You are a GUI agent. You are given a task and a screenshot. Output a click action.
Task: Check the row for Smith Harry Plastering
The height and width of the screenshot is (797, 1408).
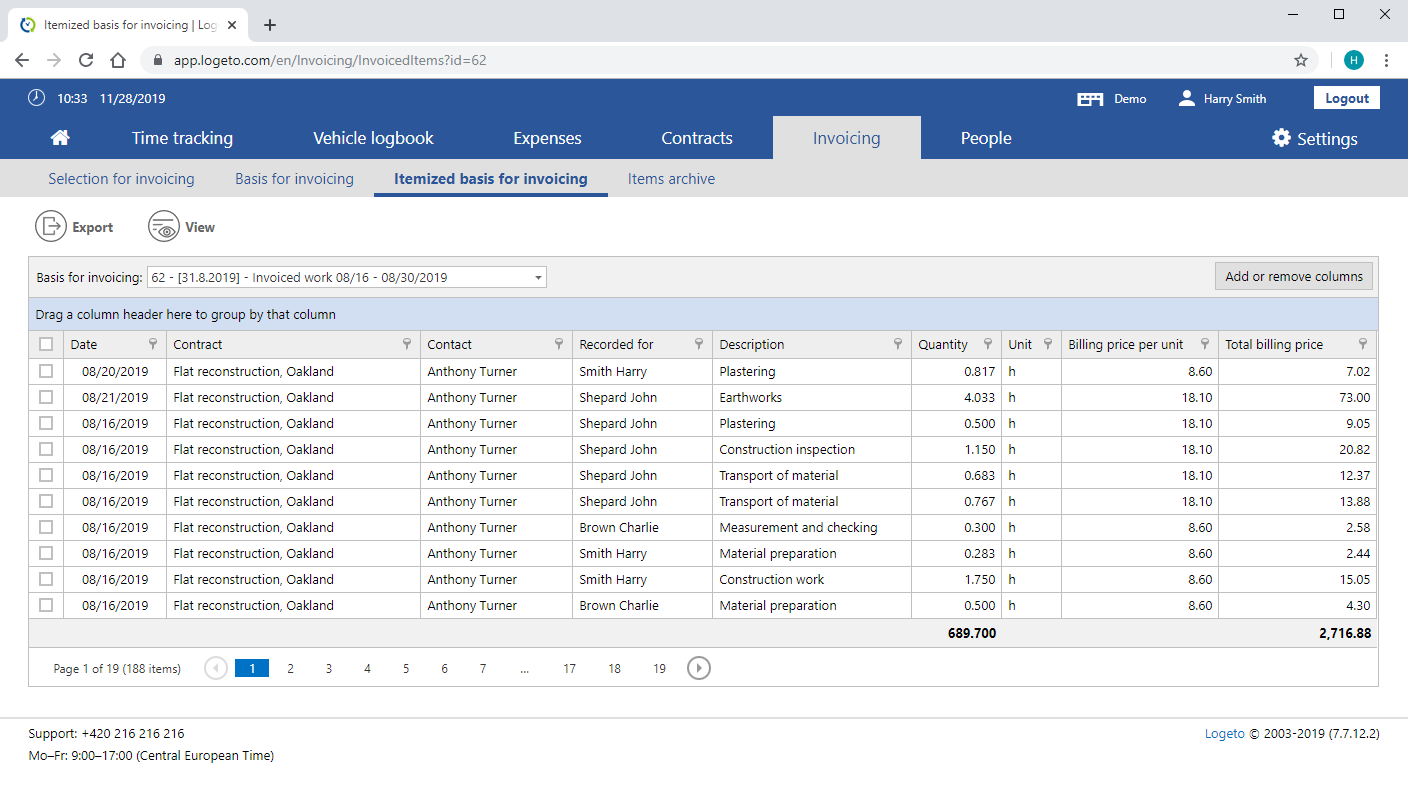coord(46,371)
